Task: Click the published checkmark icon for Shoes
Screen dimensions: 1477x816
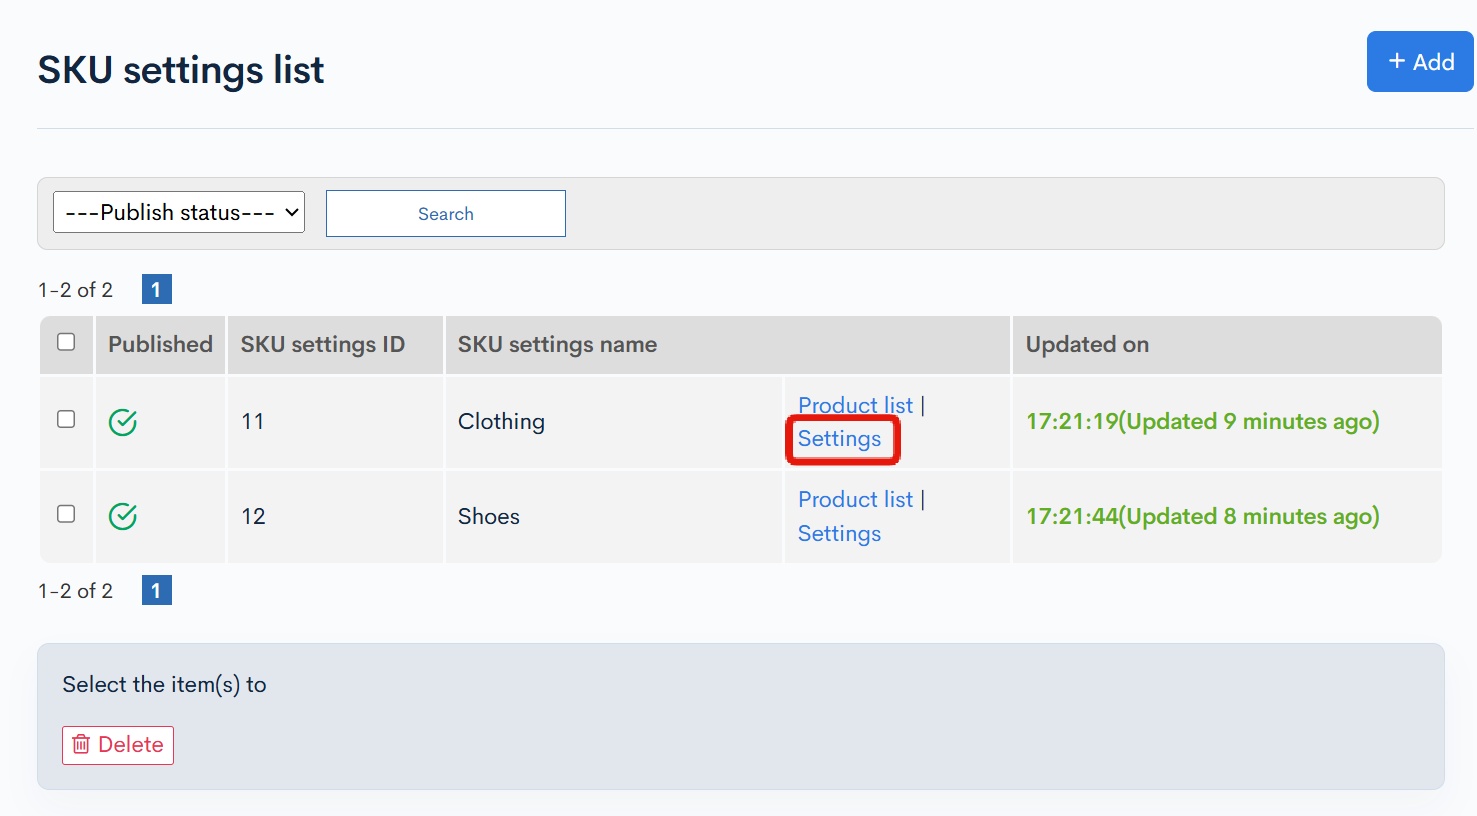Action: (x=123, y=516)
